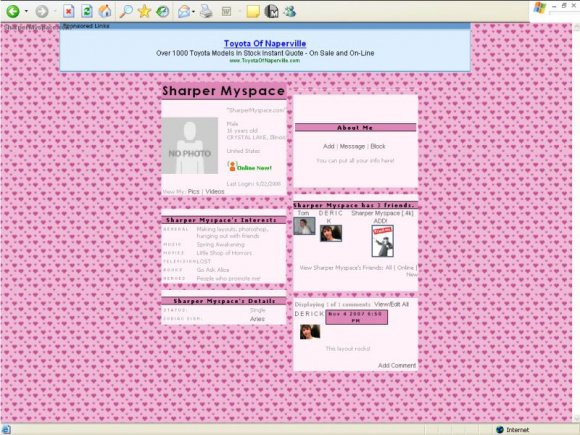
Task: Click the NO PHOTO profile picture placeholder
Action: [190, 146]
